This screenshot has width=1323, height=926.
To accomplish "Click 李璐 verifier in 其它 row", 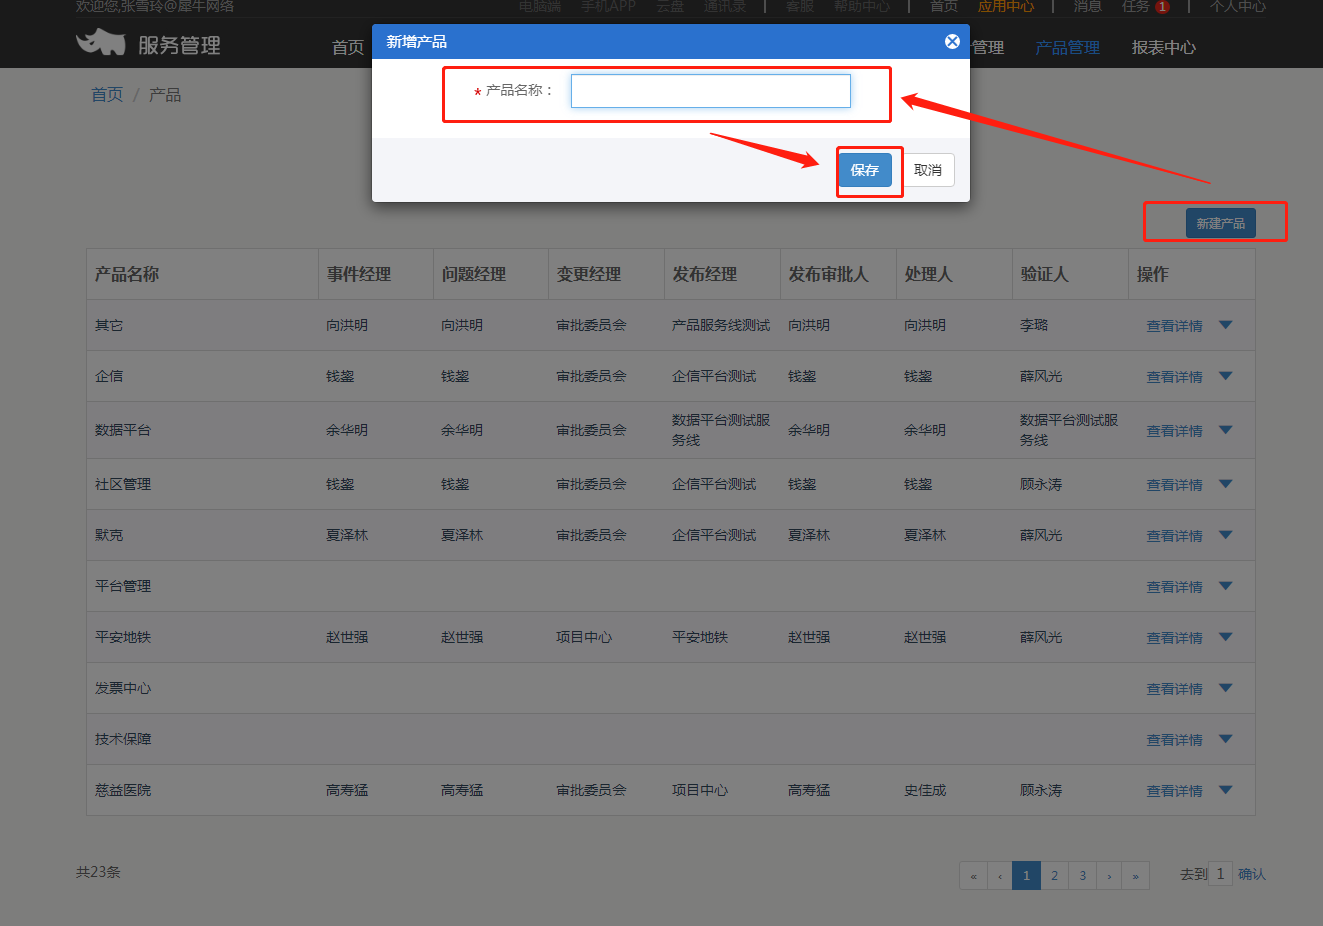I will point(1034,325).
